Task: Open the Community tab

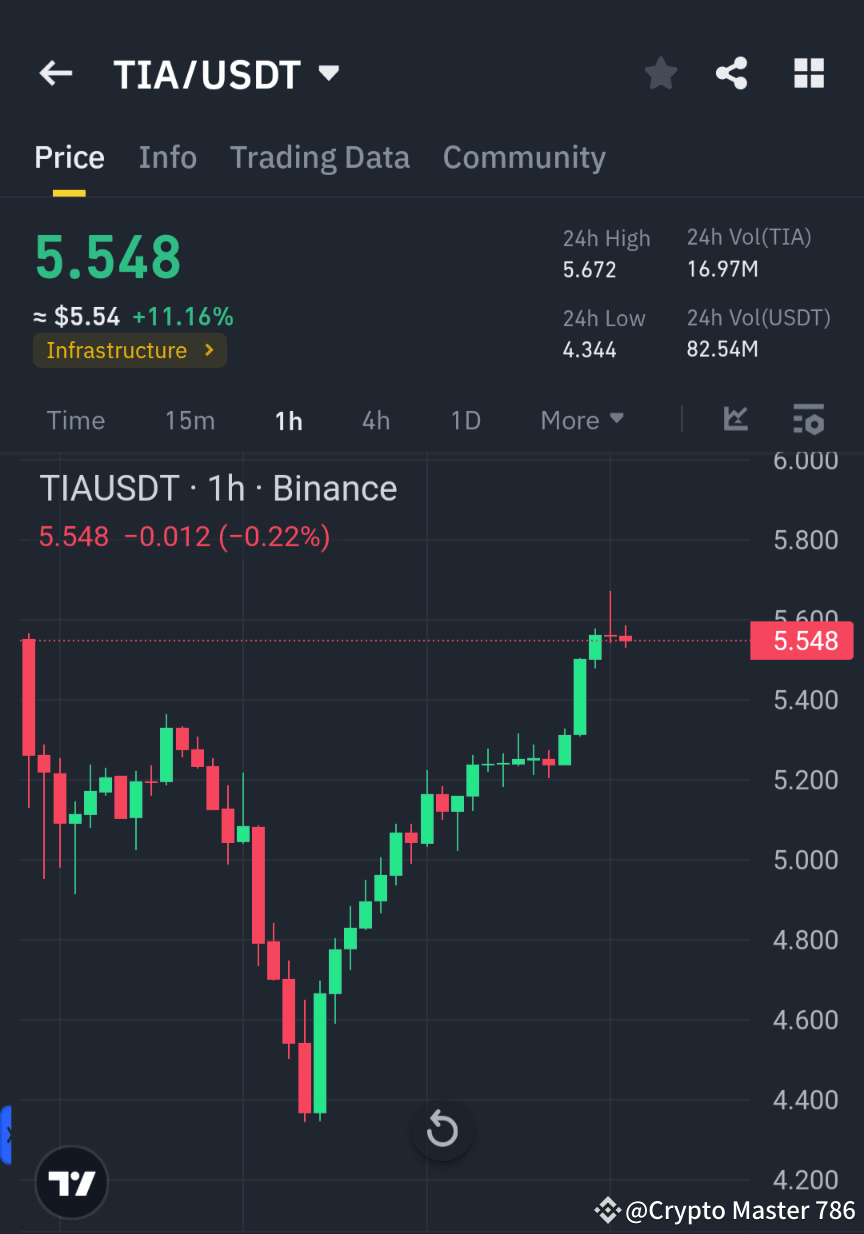Action: point(524,157)
